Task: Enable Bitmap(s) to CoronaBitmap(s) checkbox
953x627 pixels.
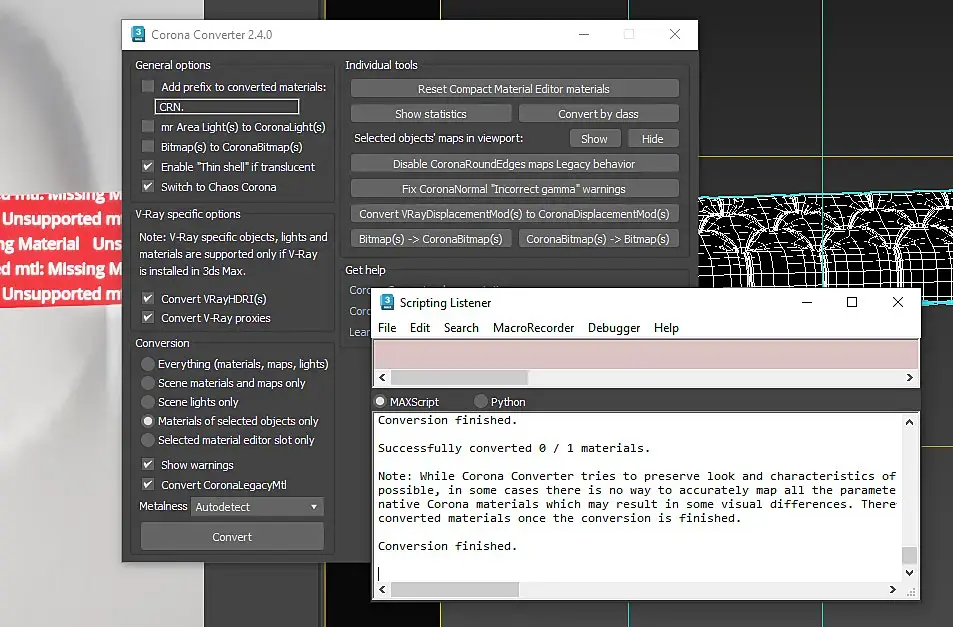Action: pos(148,146)
